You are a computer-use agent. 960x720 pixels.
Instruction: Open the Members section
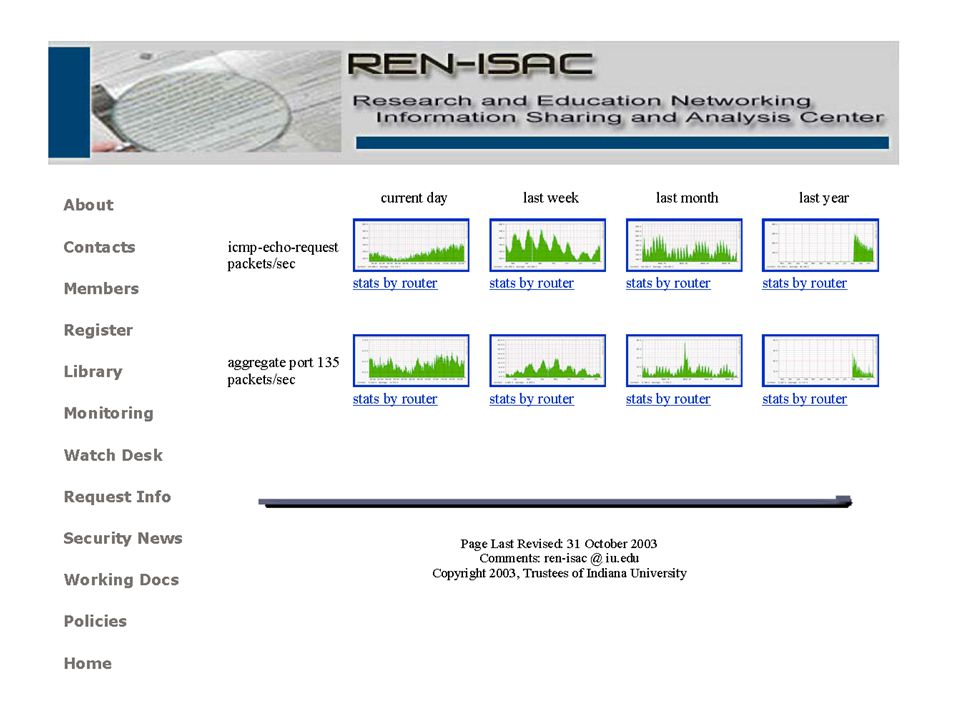pos(101,288)
